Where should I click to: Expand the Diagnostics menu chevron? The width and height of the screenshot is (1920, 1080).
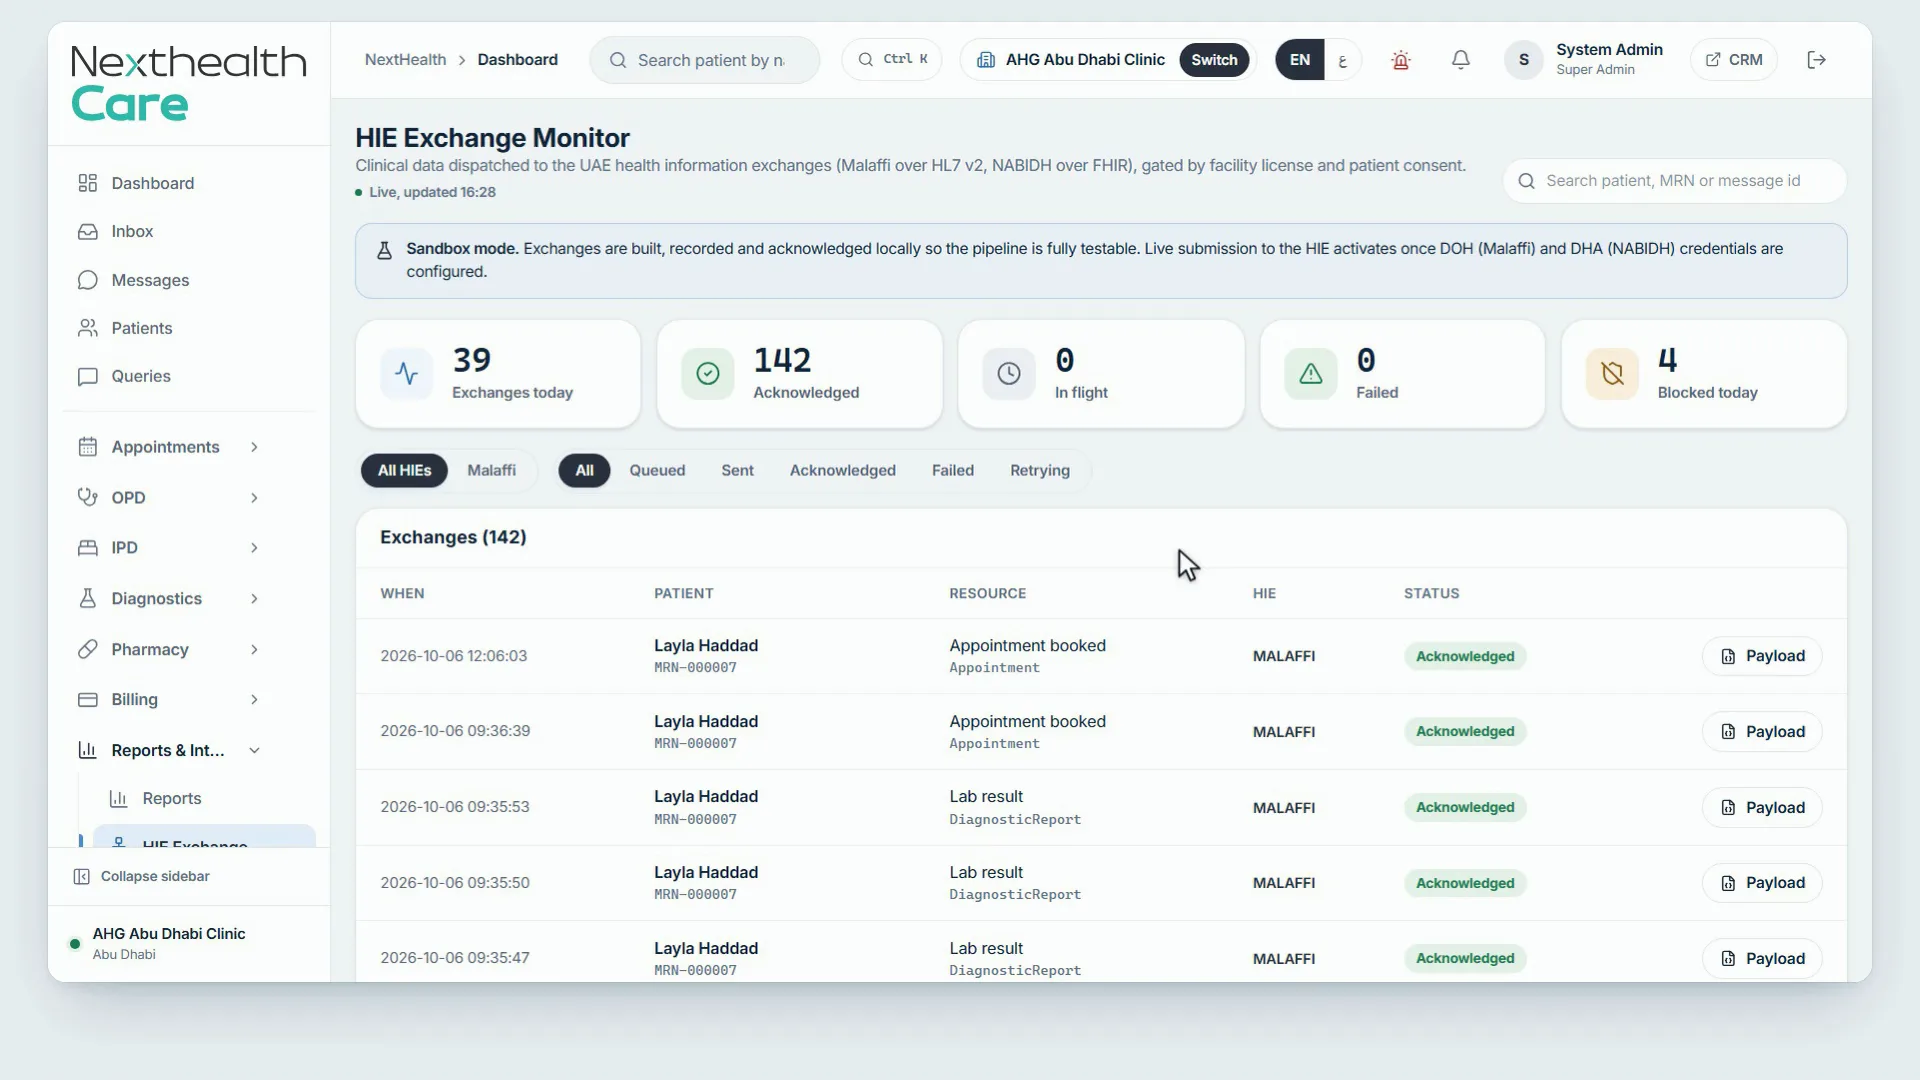pos(254,599)
